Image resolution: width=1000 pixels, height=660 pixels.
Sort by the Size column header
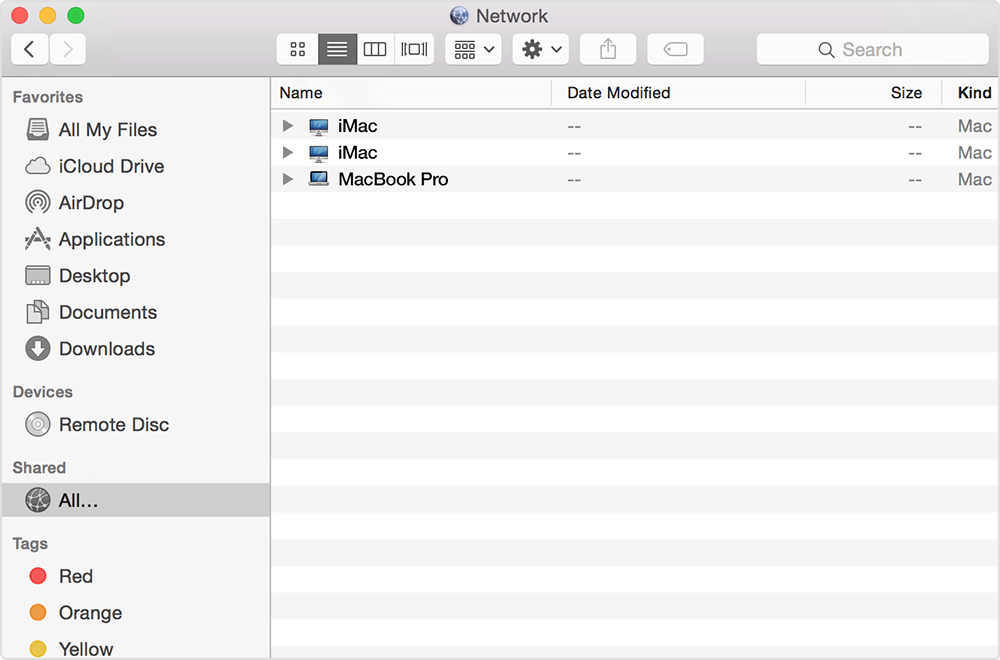873,93
